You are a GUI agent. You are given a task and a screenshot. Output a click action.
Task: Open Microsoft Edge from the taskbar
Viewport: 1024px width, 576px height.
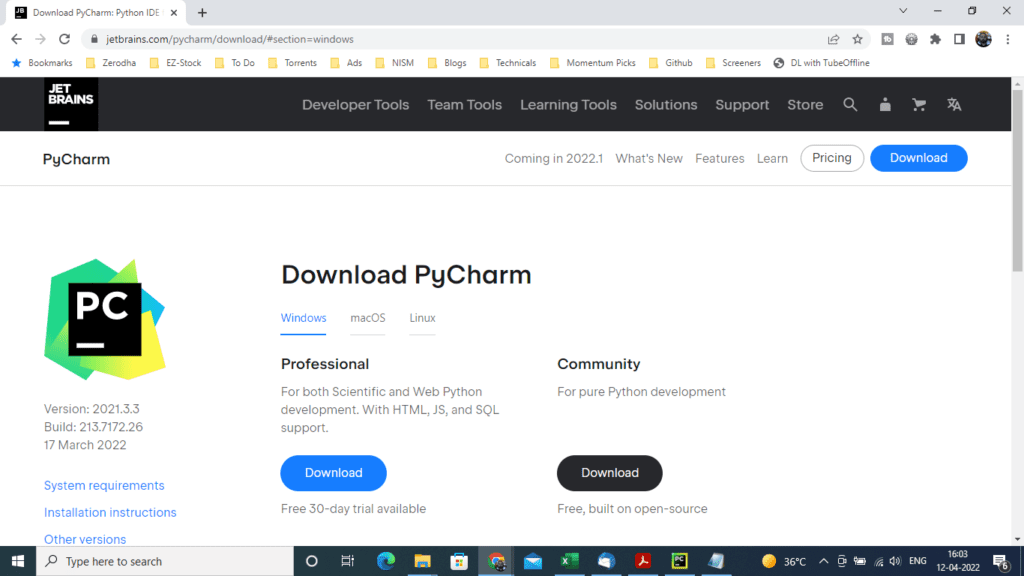tap(386, 561)
